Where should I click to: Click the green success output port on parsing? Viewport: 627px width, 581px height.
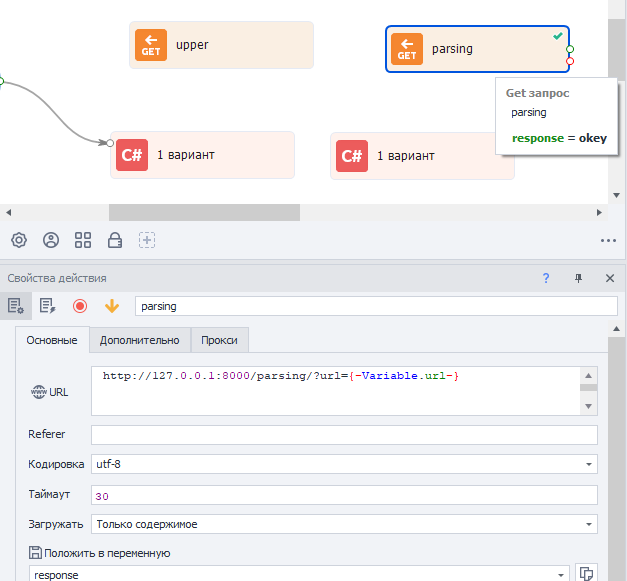point(570,49)
